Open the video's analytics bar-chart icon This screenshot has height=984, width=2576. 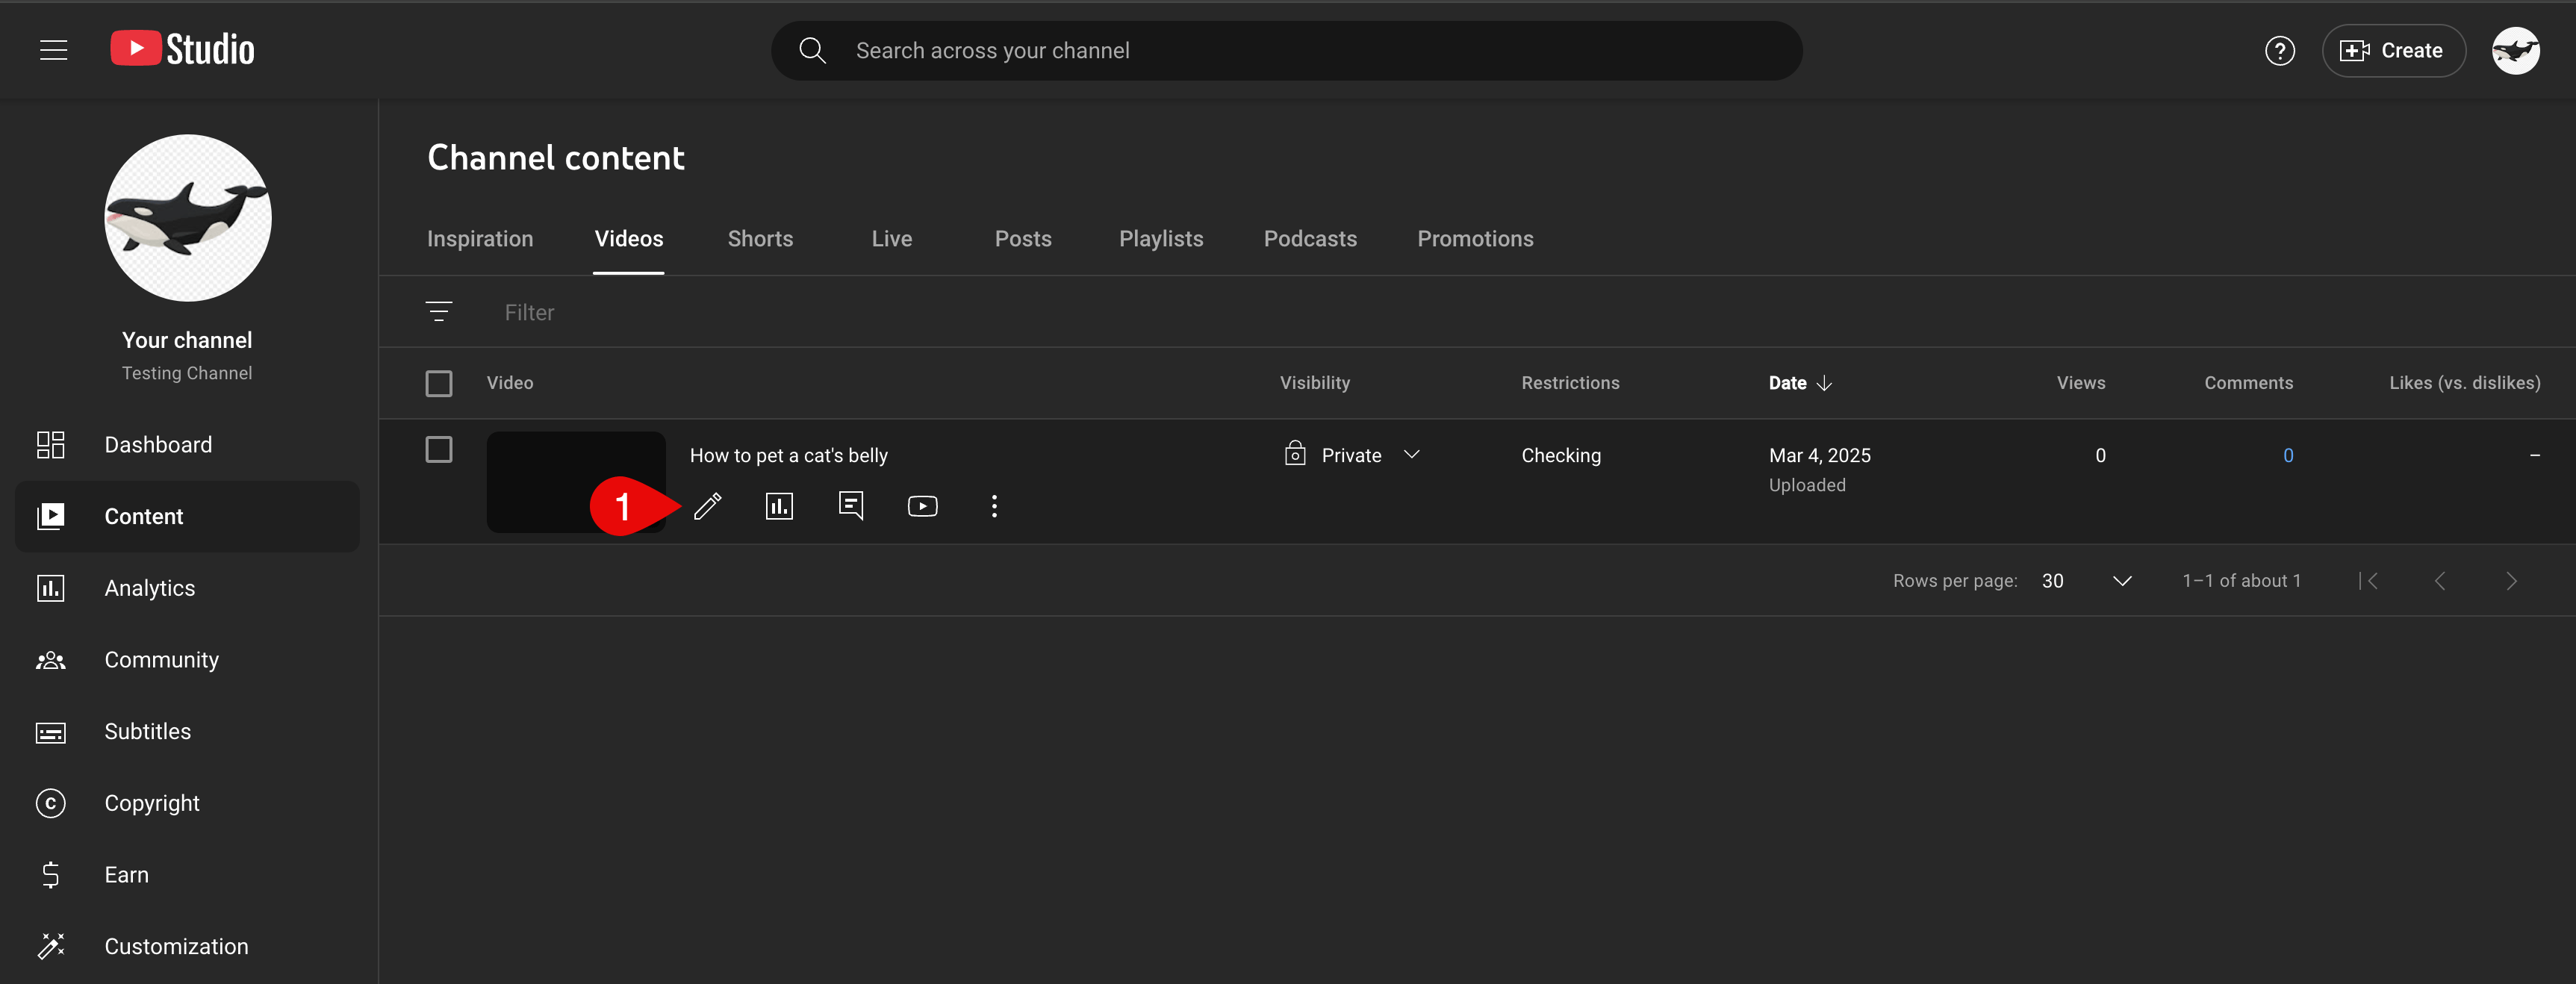click(779, 506)
